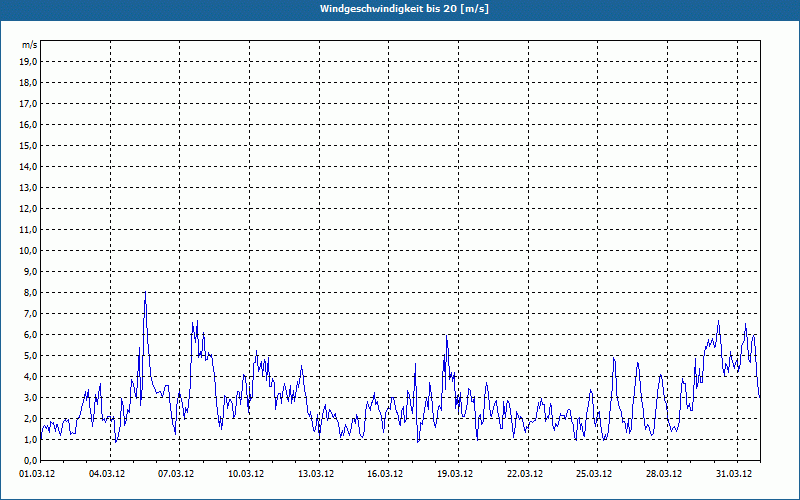
Task: Click the 7,0 y-axis label
Action: (30, 313)
